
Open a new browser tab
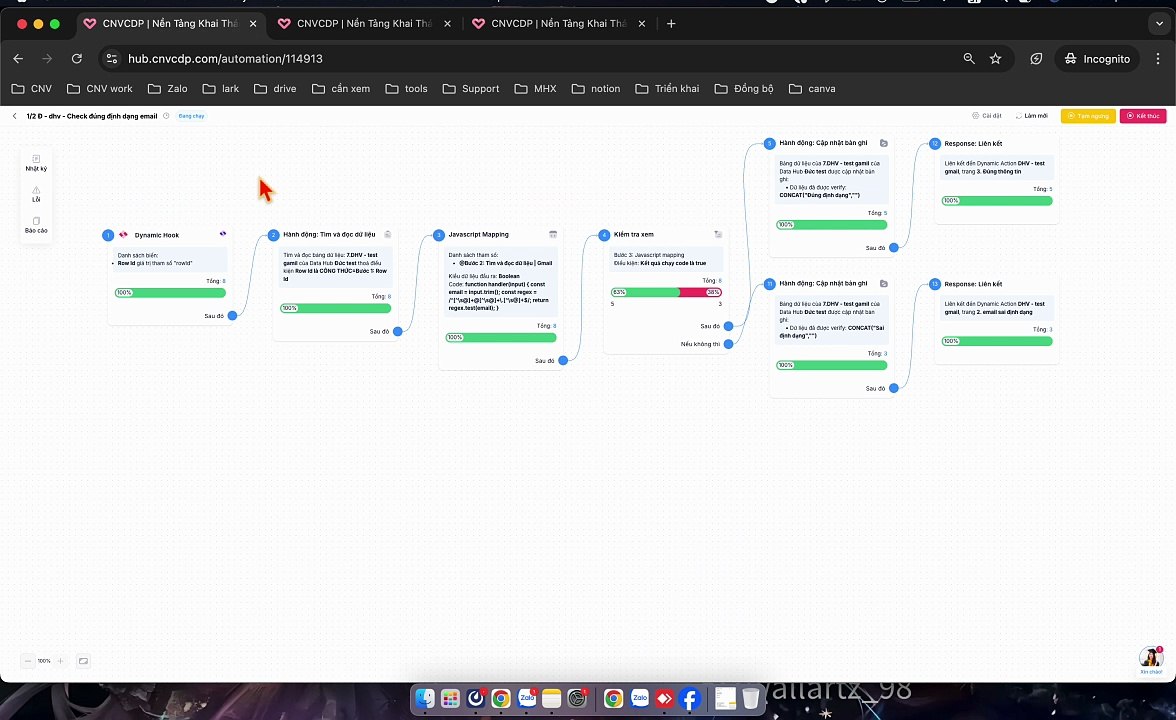[670, 24]
